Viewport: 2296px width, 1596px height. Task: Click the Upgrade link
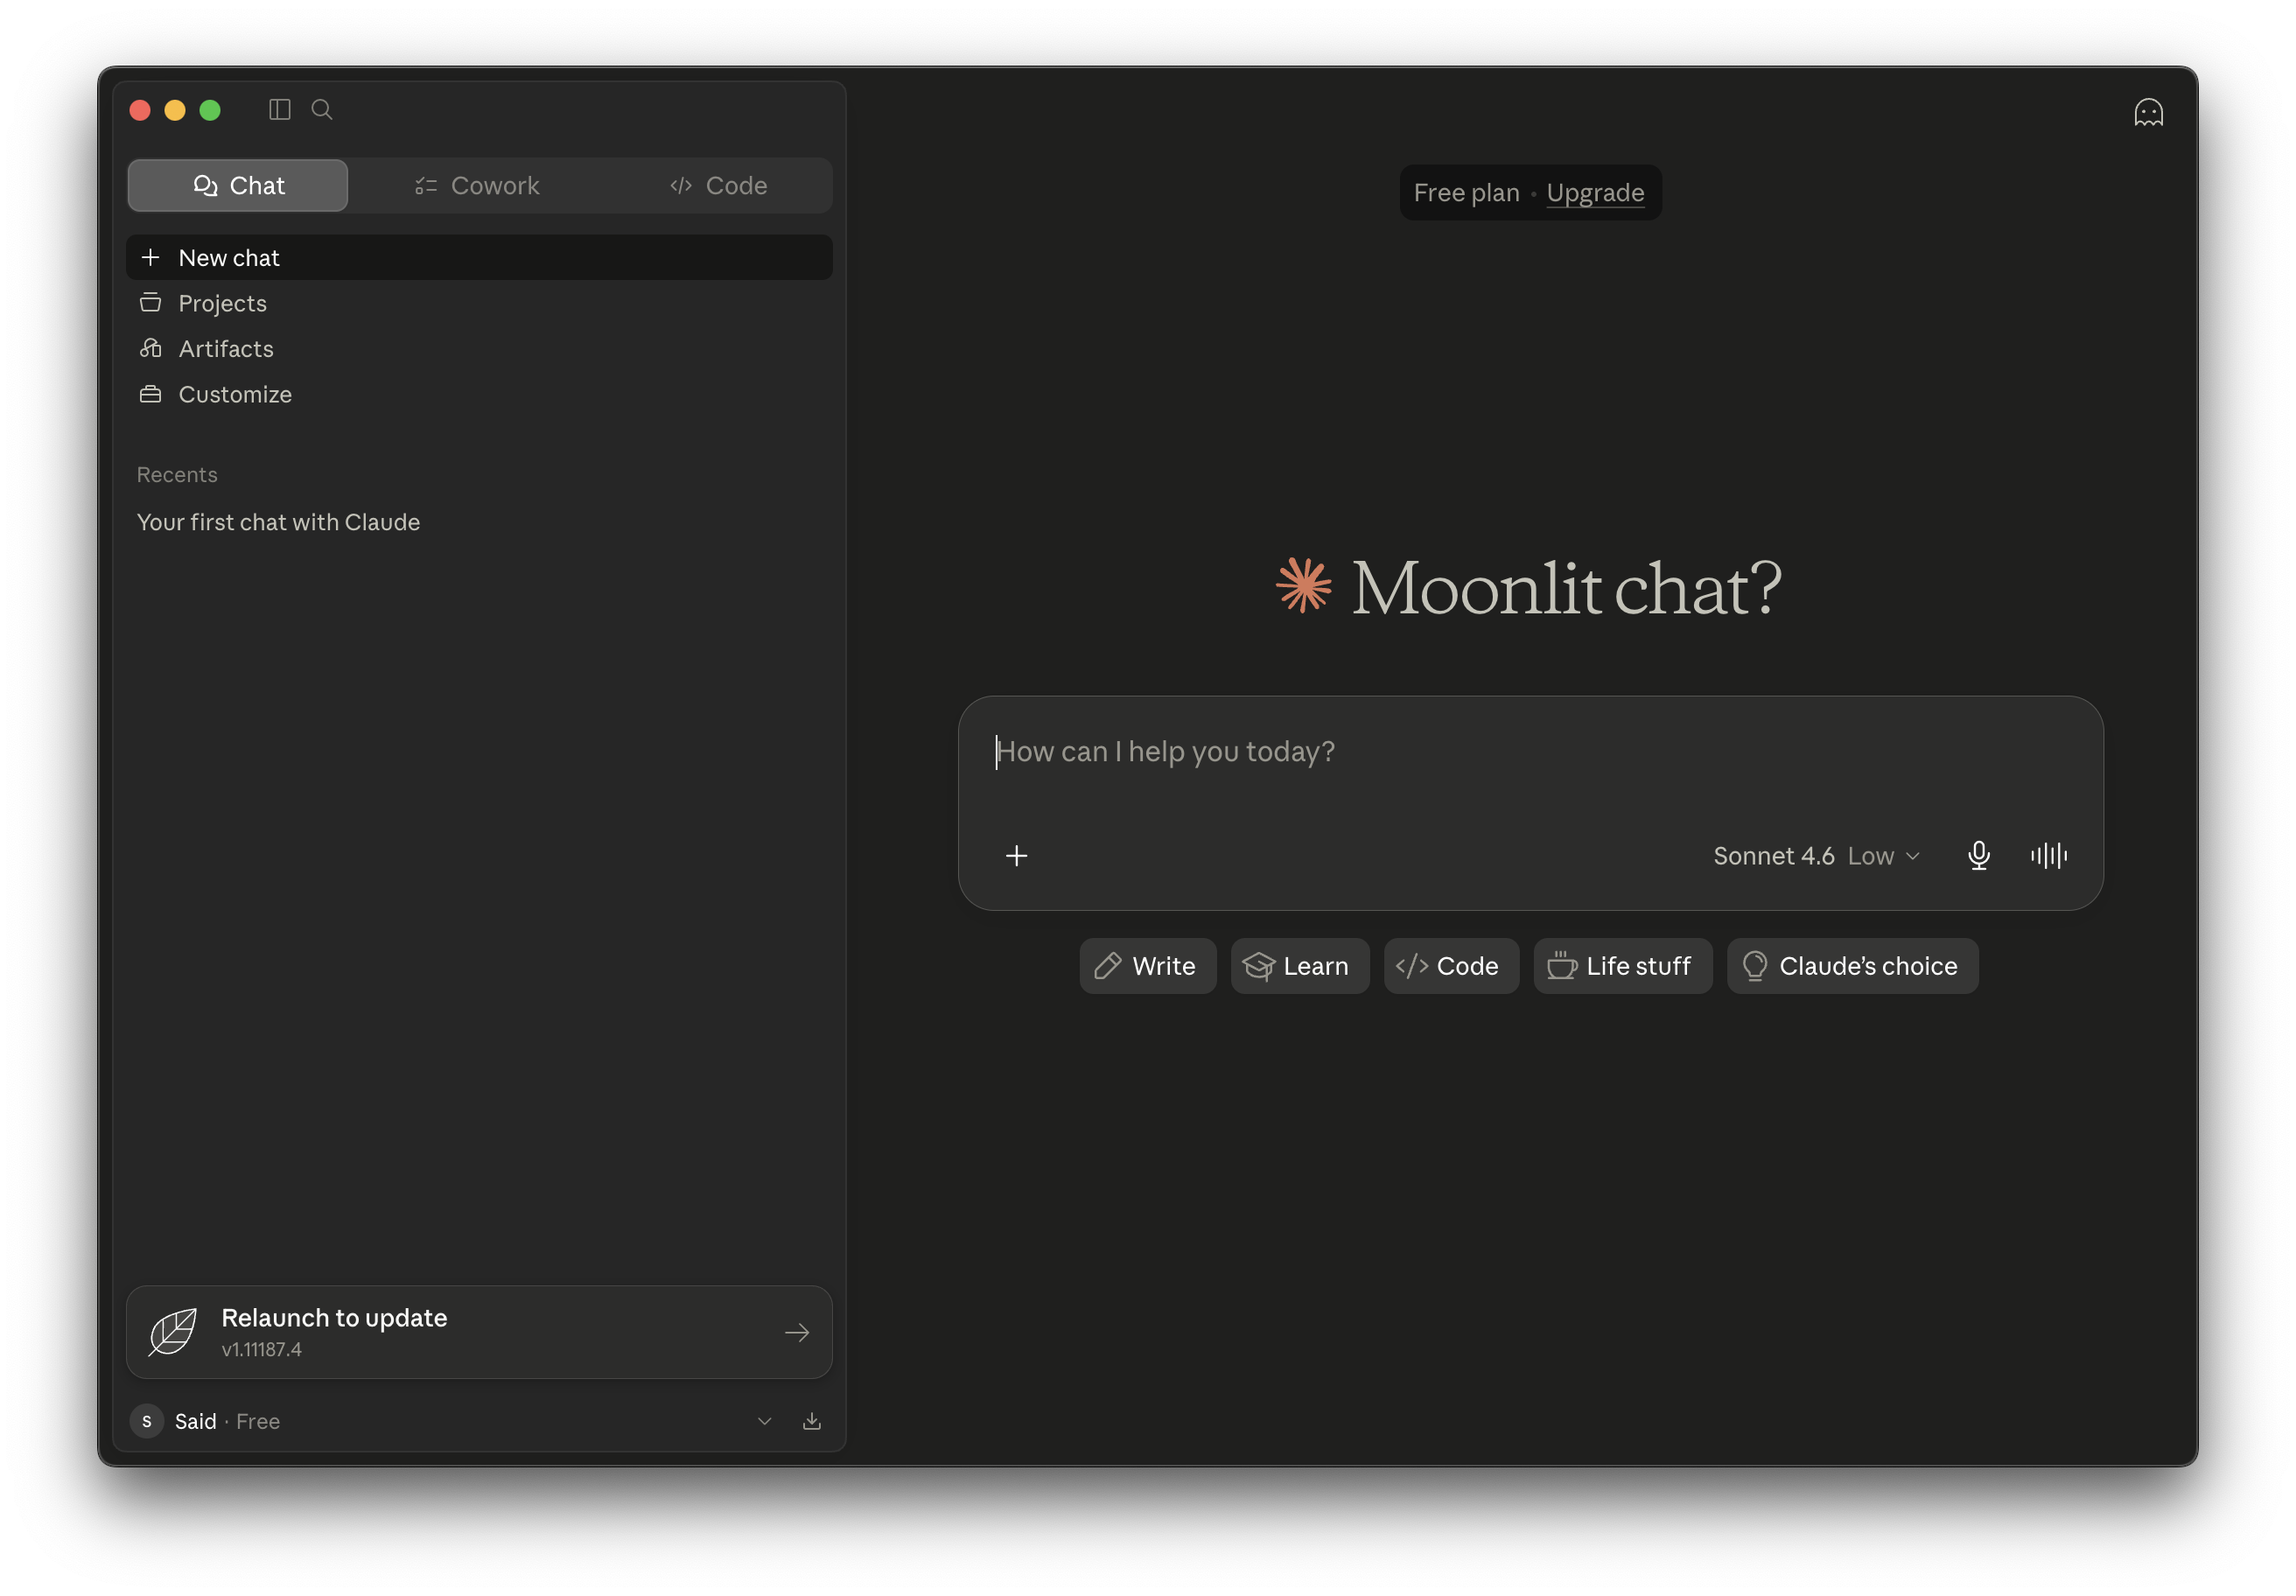tap(1595, 193)
